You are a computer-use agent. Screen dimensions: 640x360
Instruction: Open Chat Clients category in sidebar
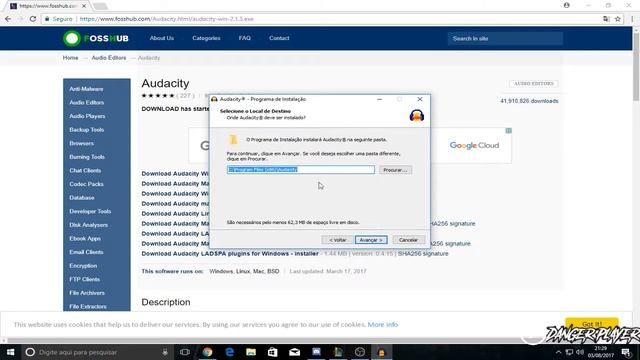[x=85, y=171]
